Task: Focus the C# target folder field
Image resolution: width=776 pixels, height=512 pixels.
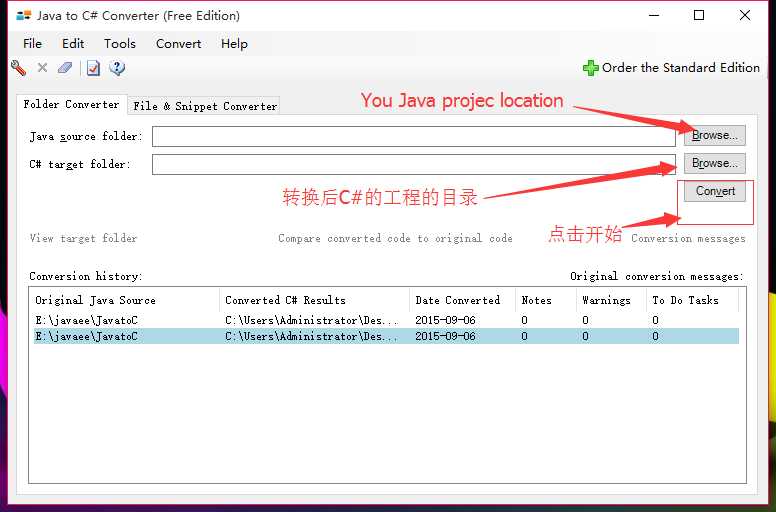Action: coord(413,164)
